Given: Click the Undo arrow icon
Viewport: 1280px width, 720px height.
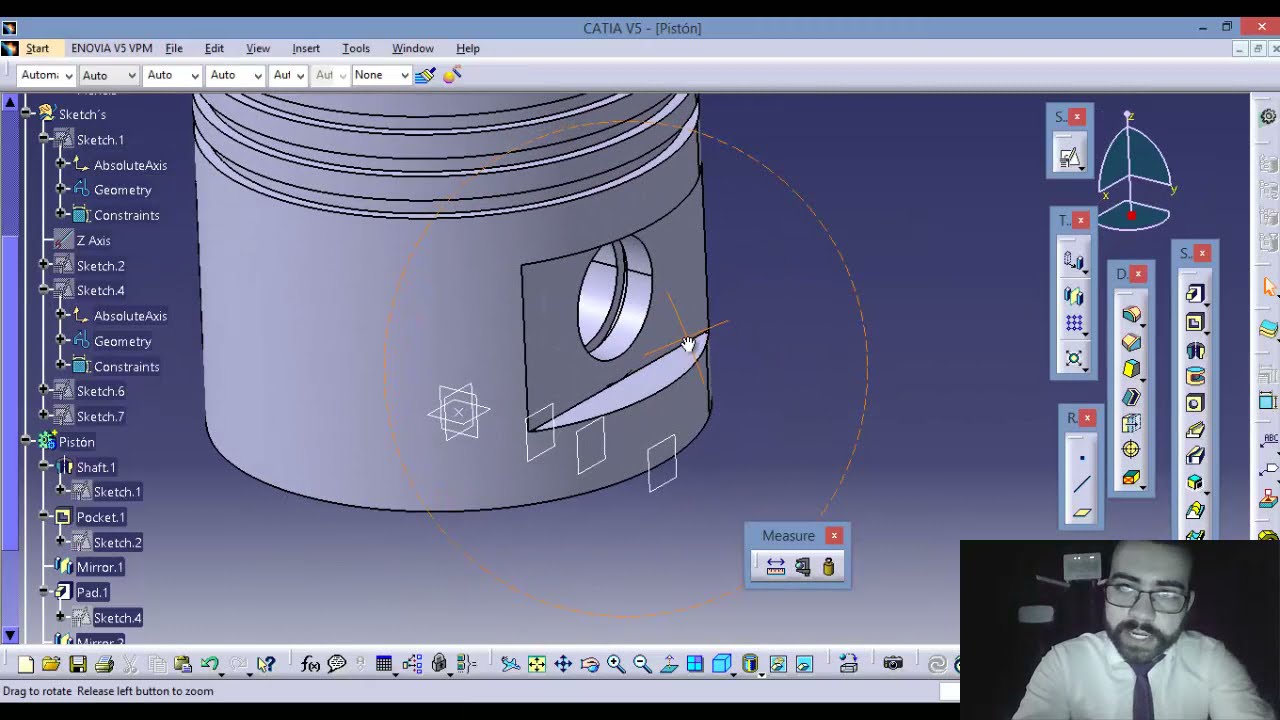Looking at the screenshot, I should 209,664.
